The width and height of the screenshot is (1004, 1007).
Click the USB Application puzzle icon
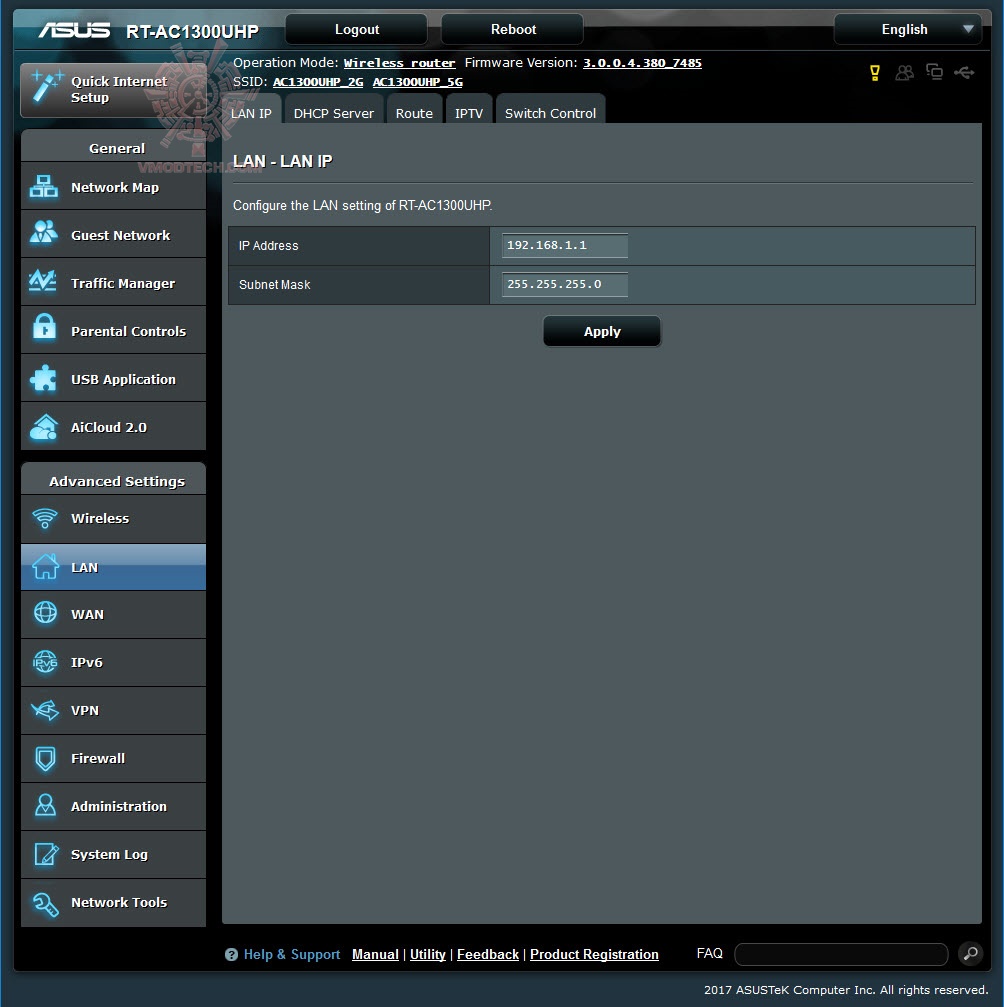[x=43, y=378]
